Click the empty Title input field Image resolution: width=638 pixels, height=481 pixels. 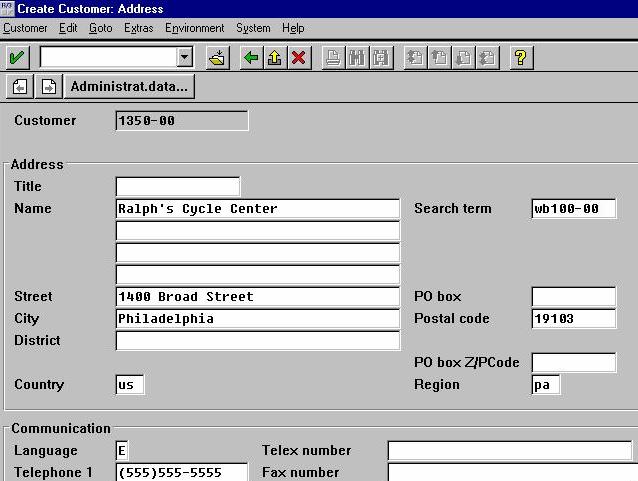178,187
